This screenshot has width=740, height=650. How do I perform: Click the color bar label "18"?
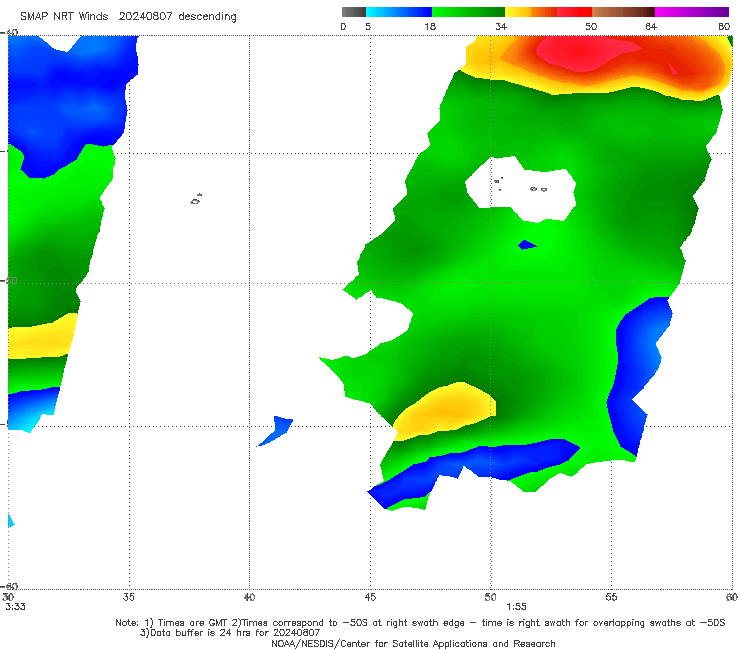click(x=430, y=26)
